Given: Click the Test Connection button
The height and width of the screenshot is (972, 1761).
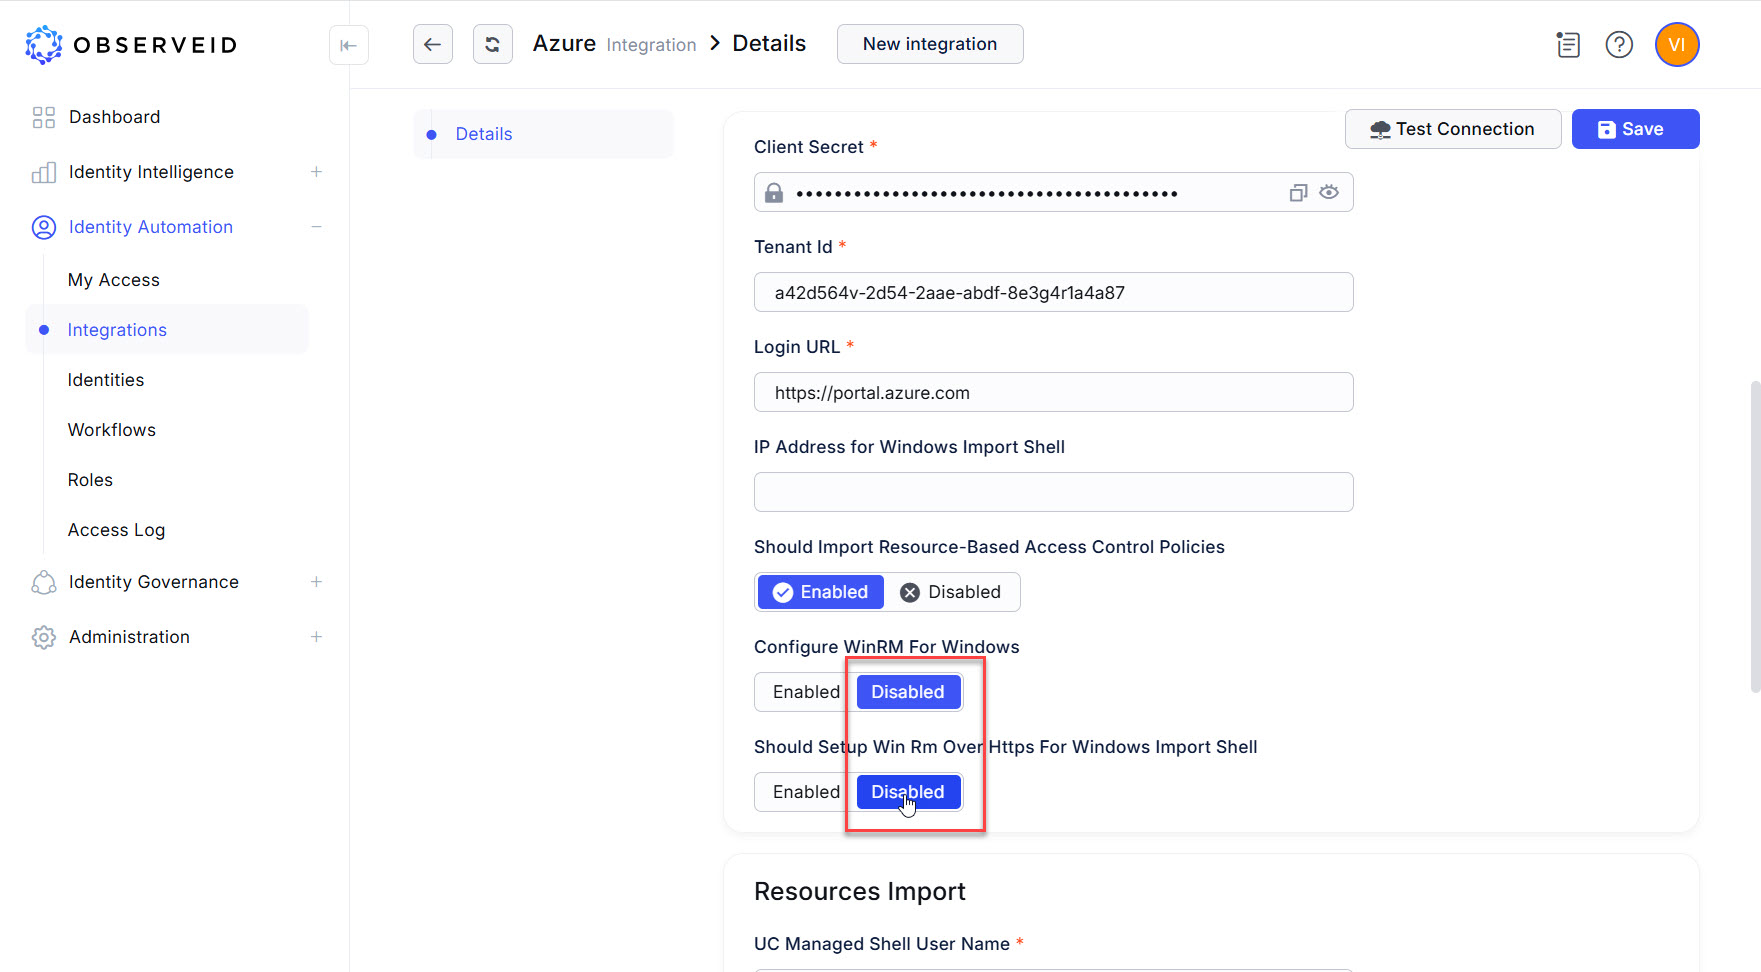Looking at the screenshot, I should pyautogui.click(x=1452, y=129).
